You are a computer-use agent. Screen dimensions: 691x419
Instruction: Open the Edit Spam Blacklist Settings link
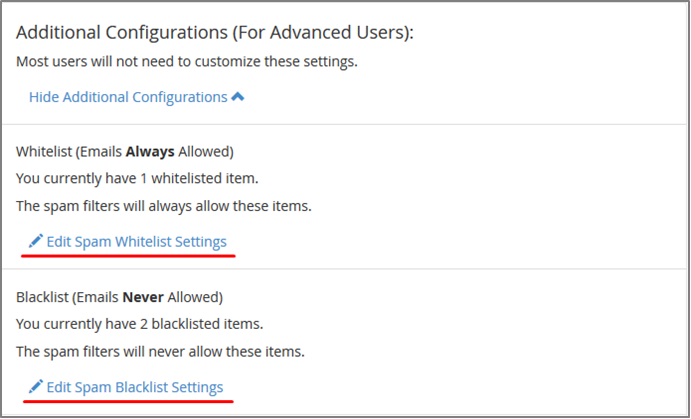[135, 387]
